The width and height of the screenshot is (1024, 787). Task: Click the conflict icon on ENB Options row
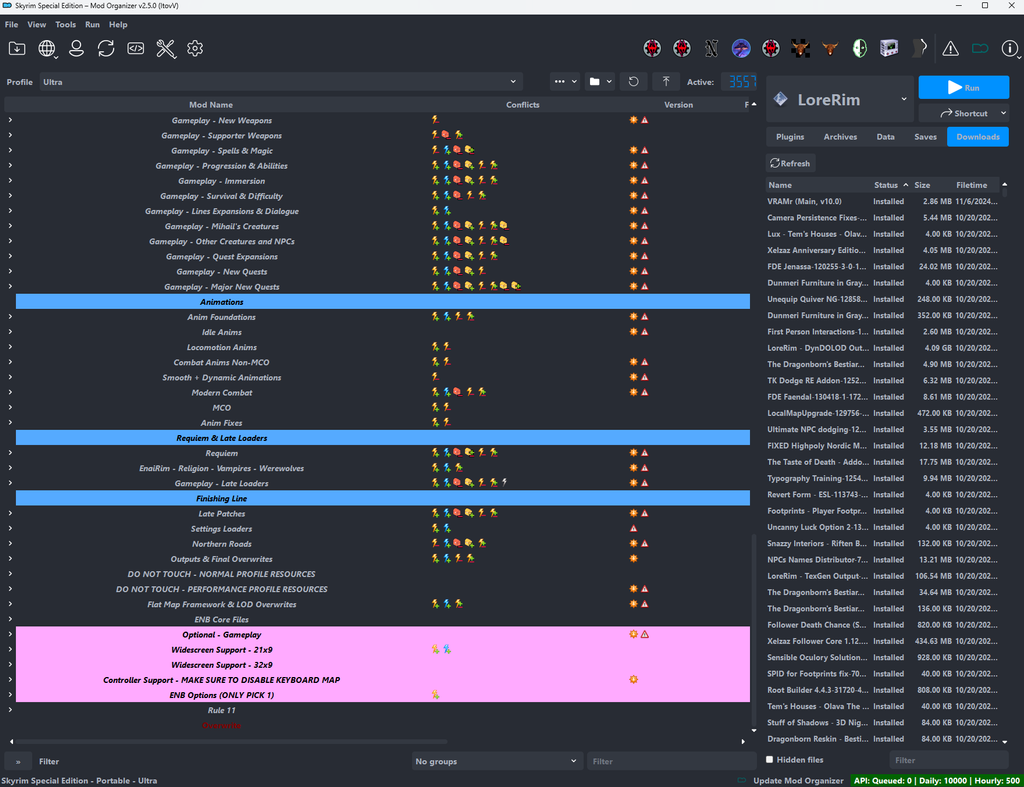(x=436, y=695)
